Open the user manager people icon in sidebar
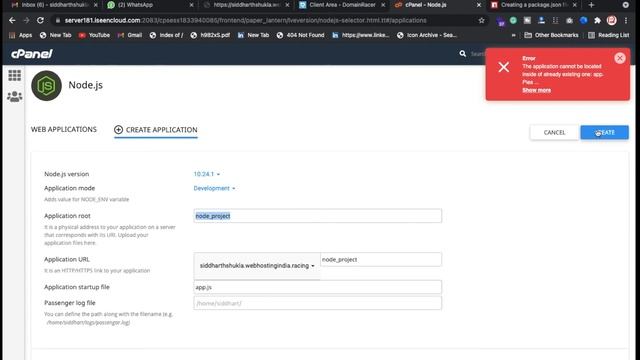640x360 pixels. (14, 97)
